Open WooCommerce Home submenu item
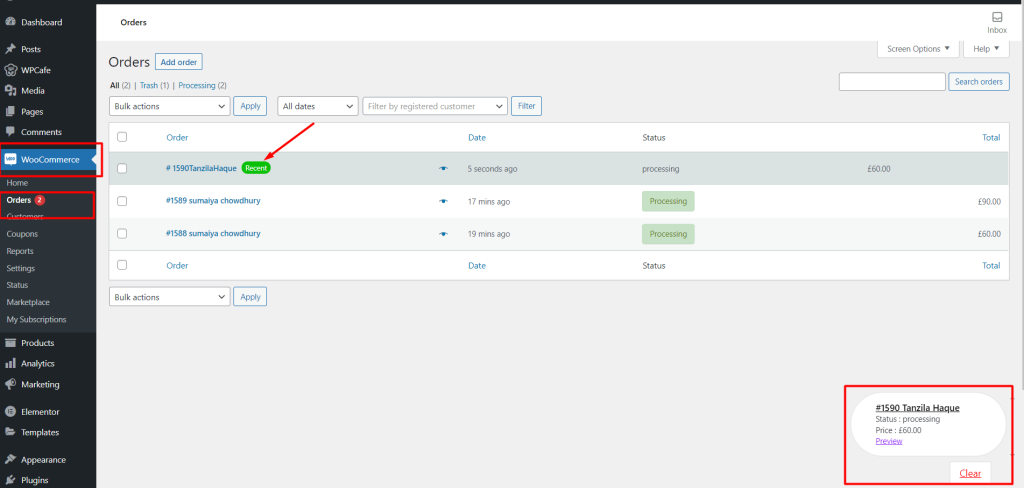The height and width of the screenshot is (488, 1024). point(17,183)
